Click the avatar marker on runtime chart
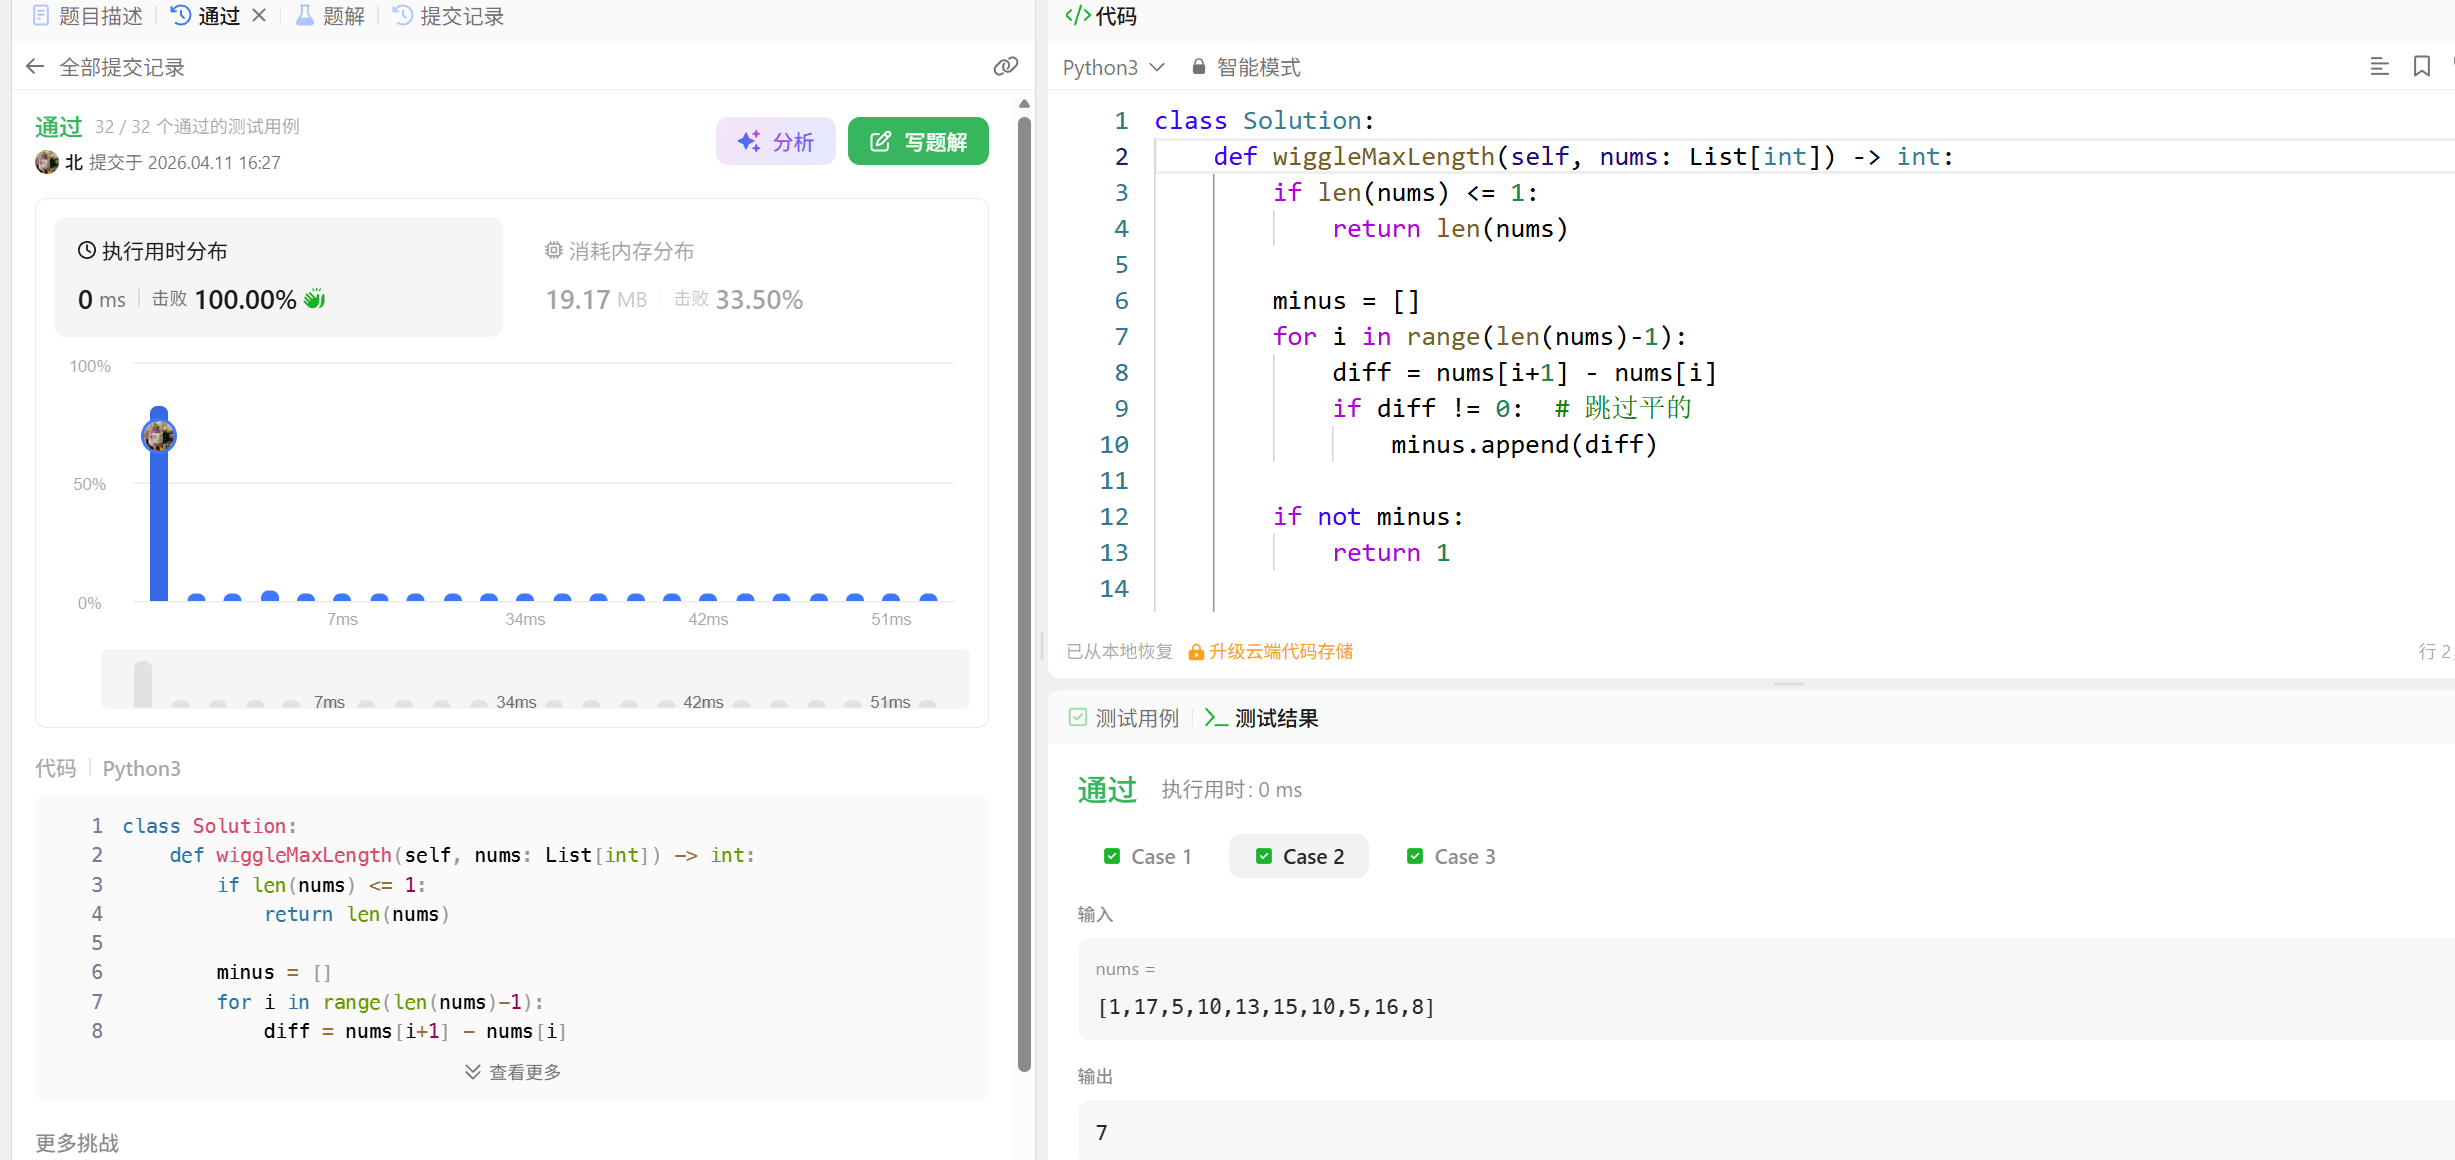2455x1160 pixels. click(159, 436)
